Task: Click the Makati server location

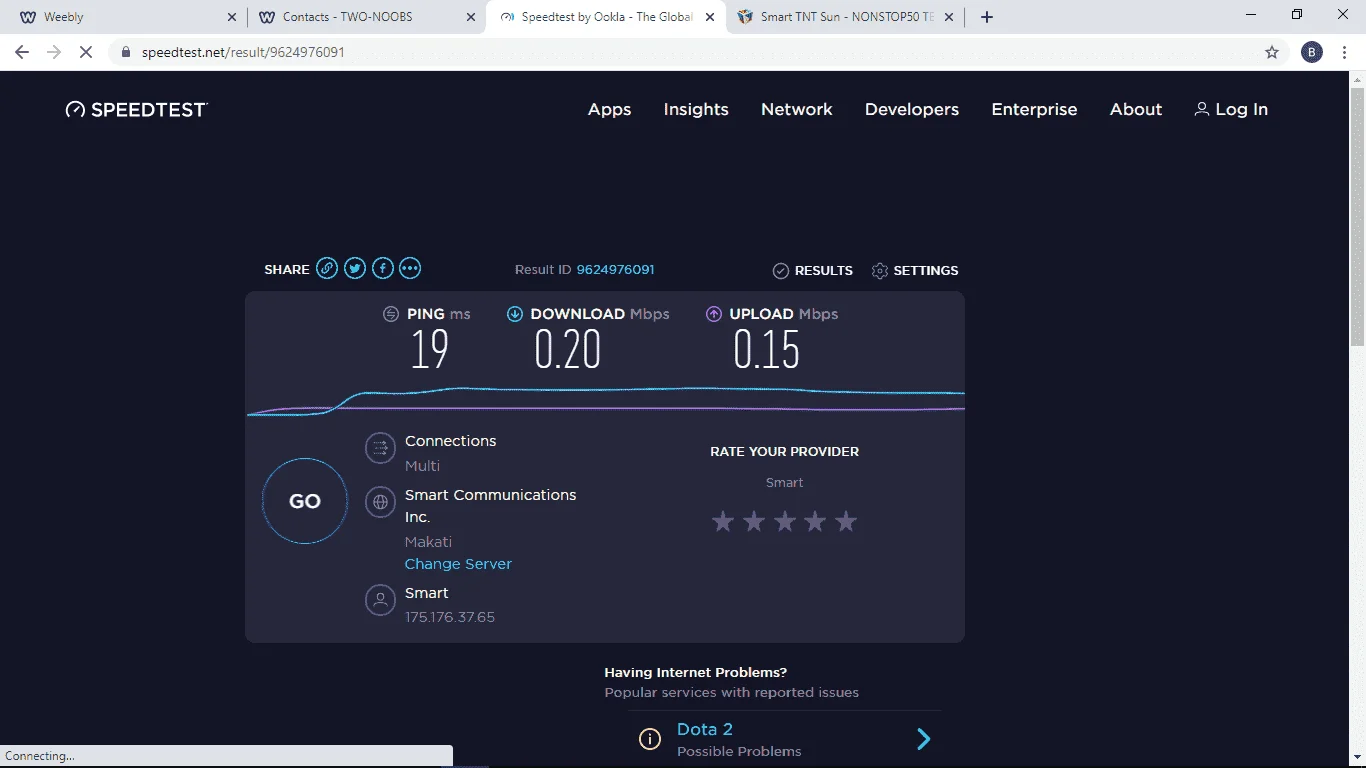Action: click(428, 542)
